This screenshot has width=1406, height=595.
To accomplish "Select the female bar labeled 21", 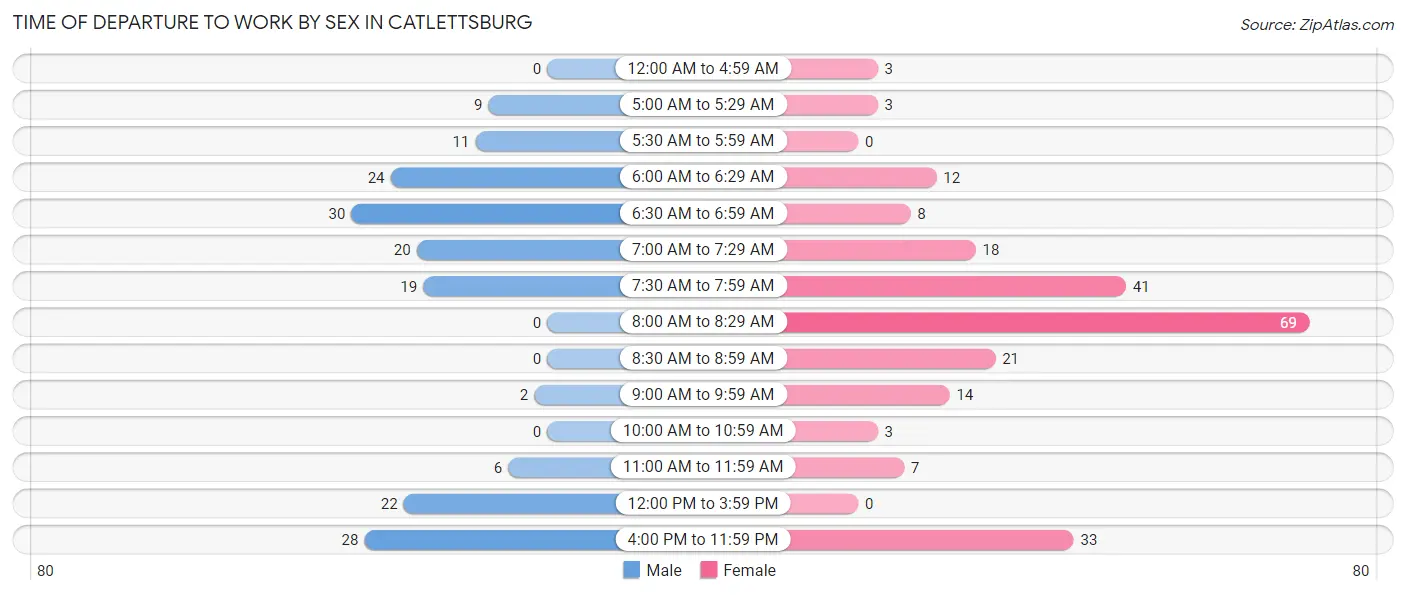I will pos(890,358).
